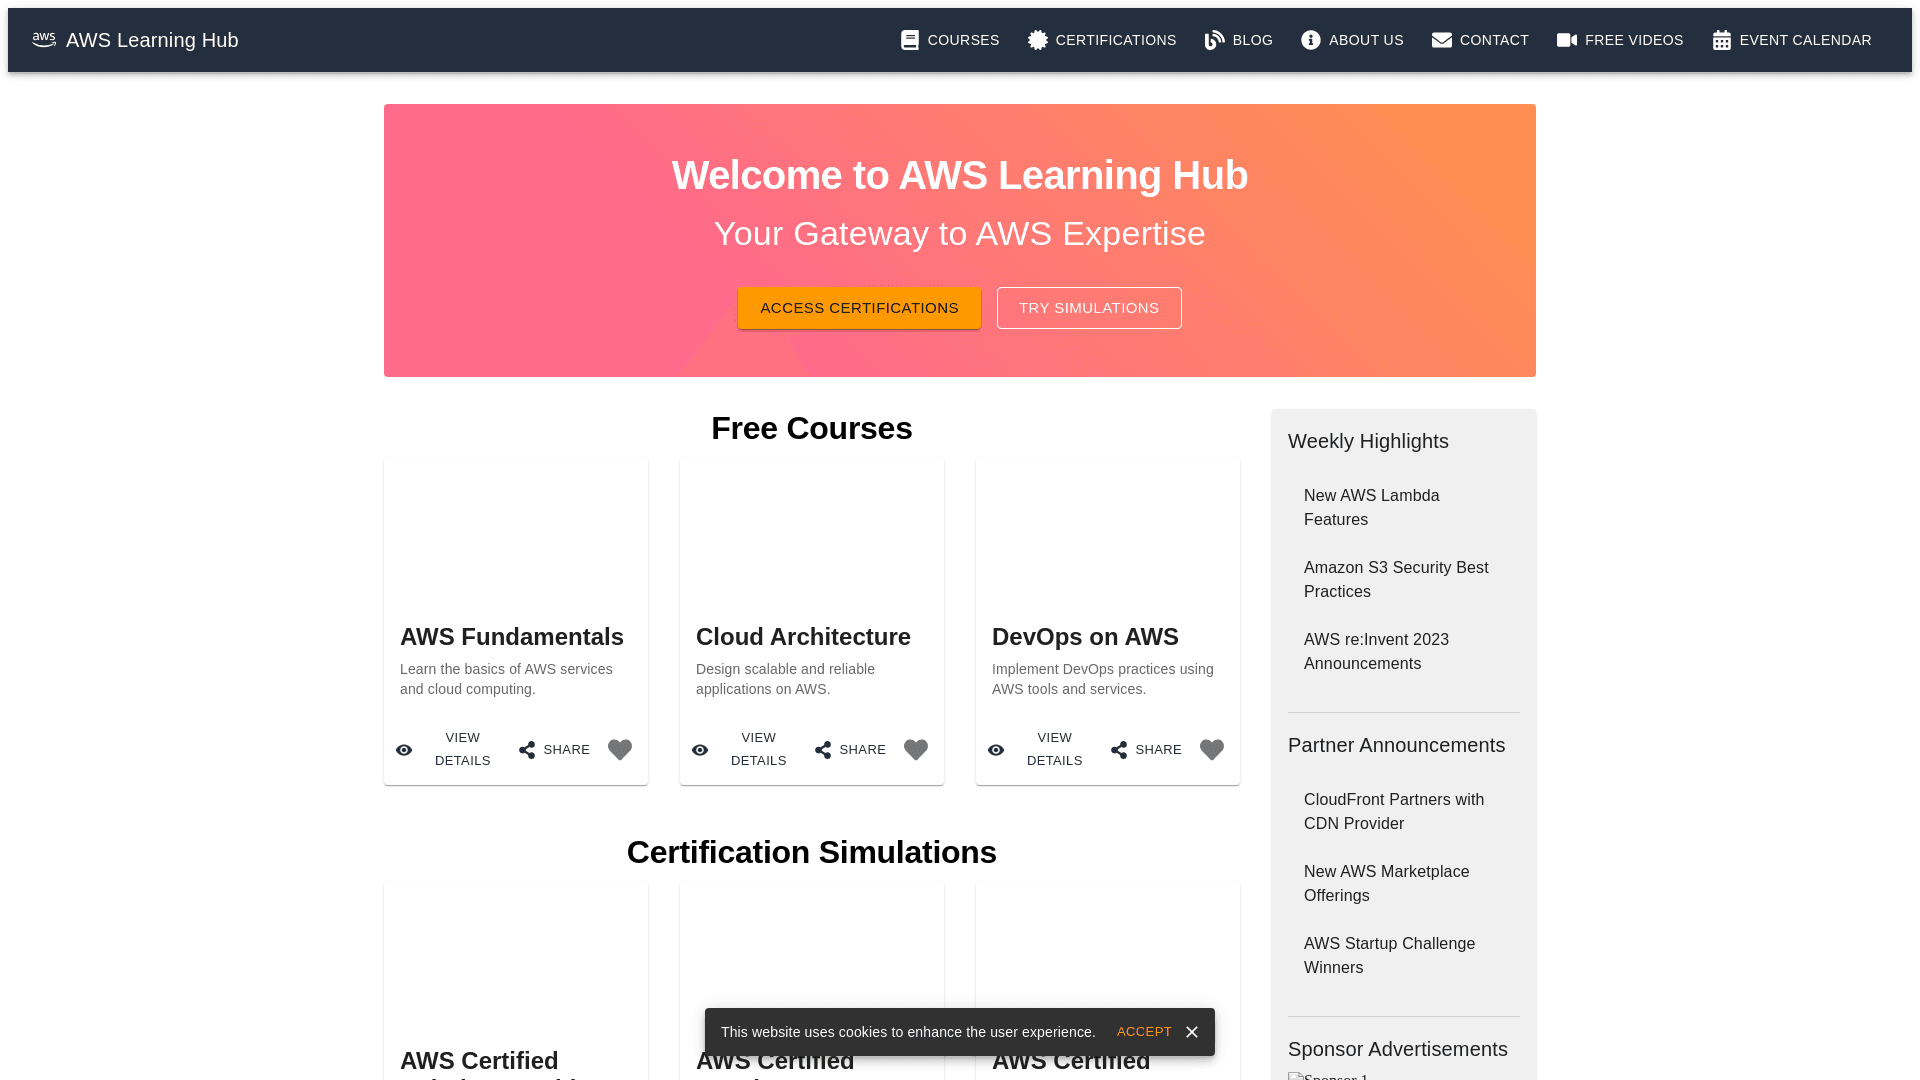
Task: Open Cloud Architecture details via eye icon
Action: [700, 750]
